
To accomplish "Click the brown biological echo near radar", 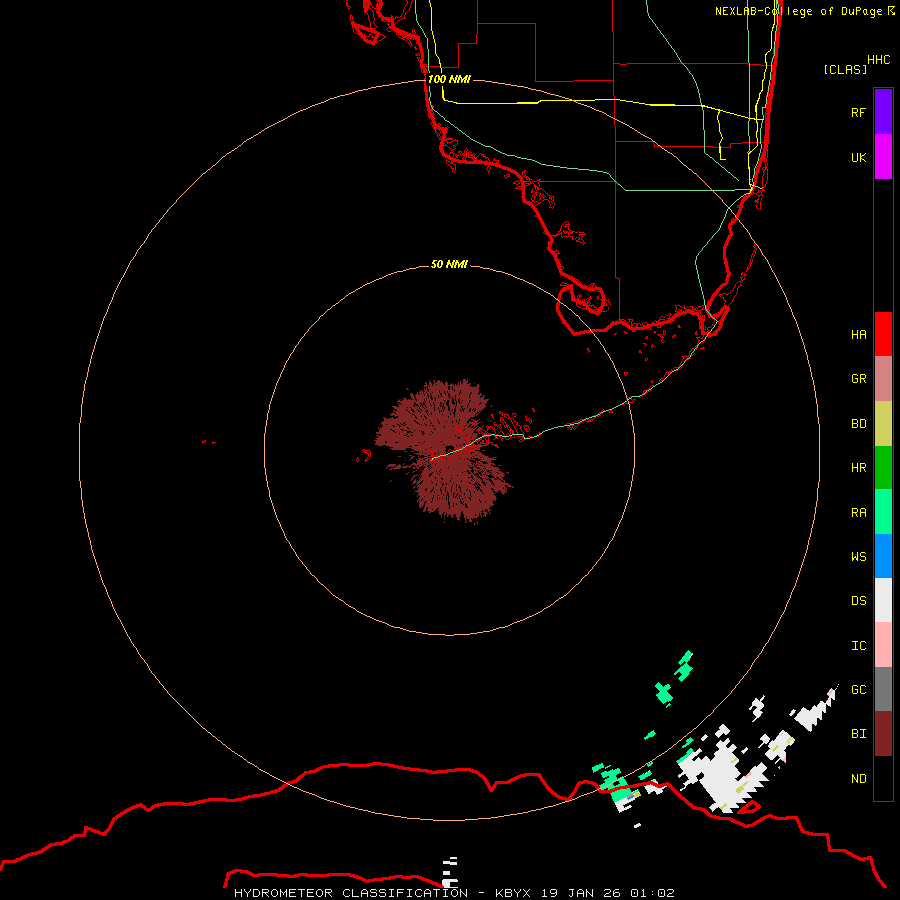I will click(442, 451).
